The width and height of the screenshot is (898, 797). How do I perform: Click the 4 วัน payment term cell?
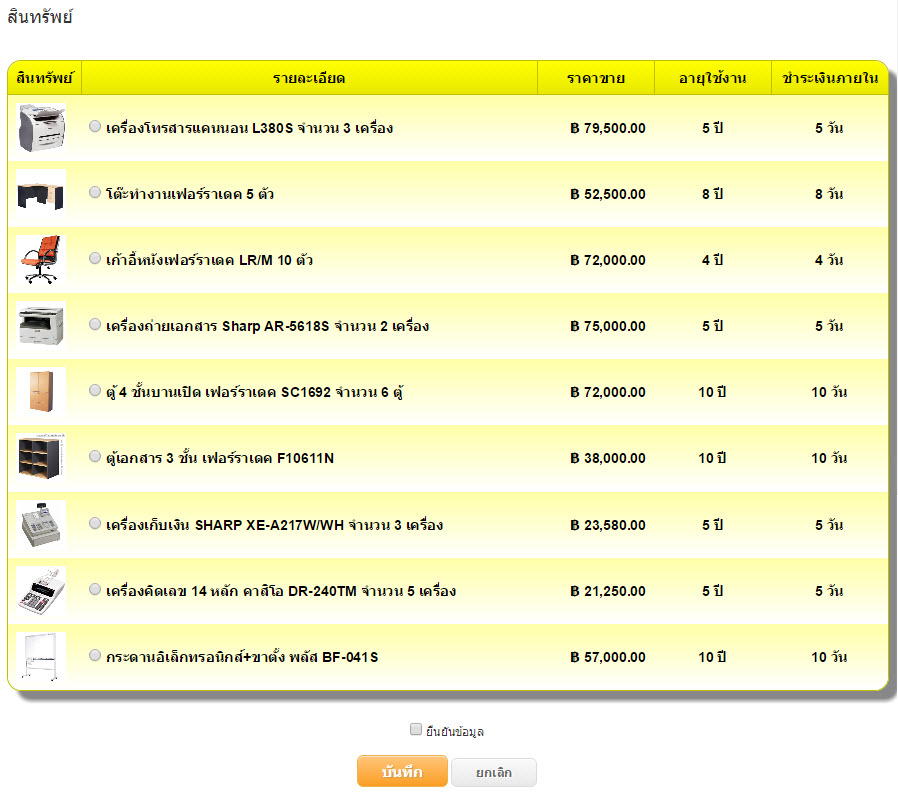[829, 260]
